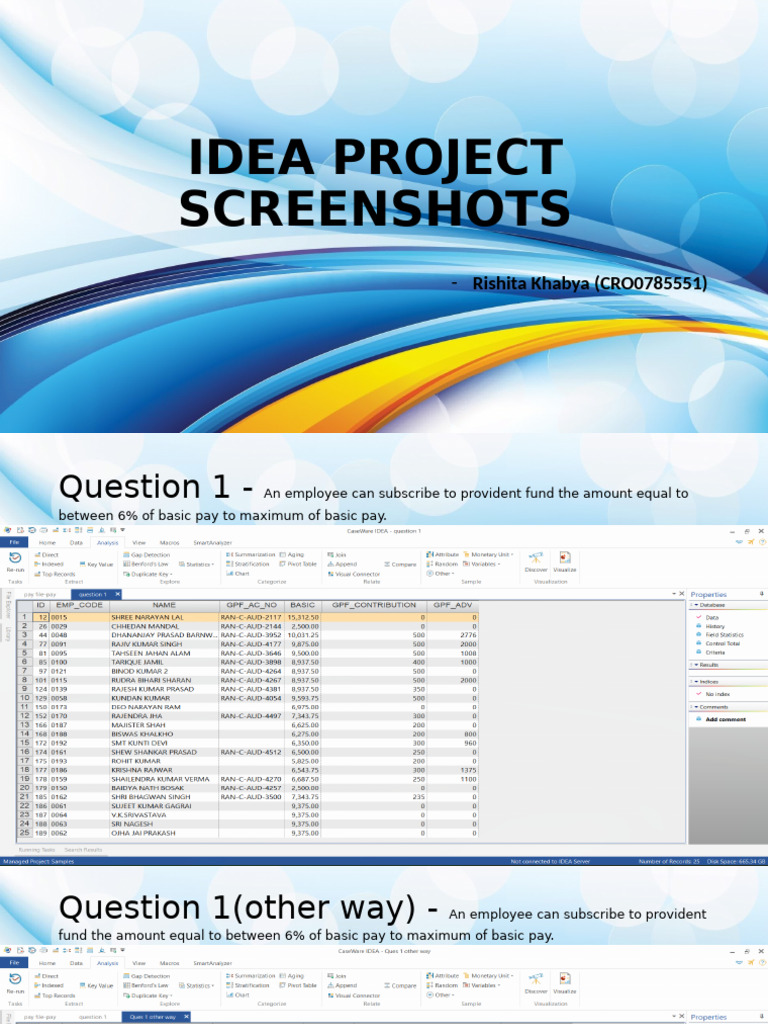Screen dimensions: 768x1024
Task: Click Key Value in question 1 window
Action: point(97,564)
